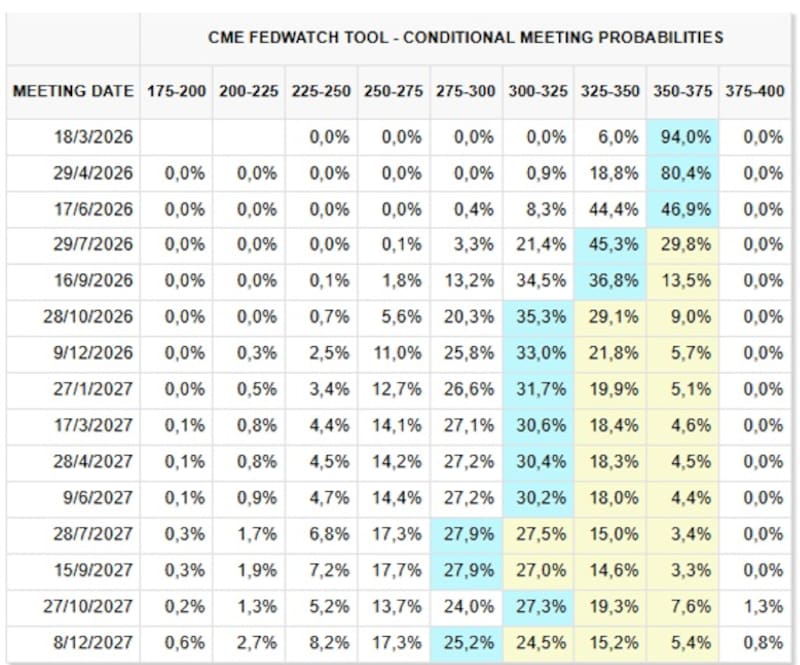800x665 pixels.
Task: Select the 175-200 column header
Action: click(x=176, y=91)
